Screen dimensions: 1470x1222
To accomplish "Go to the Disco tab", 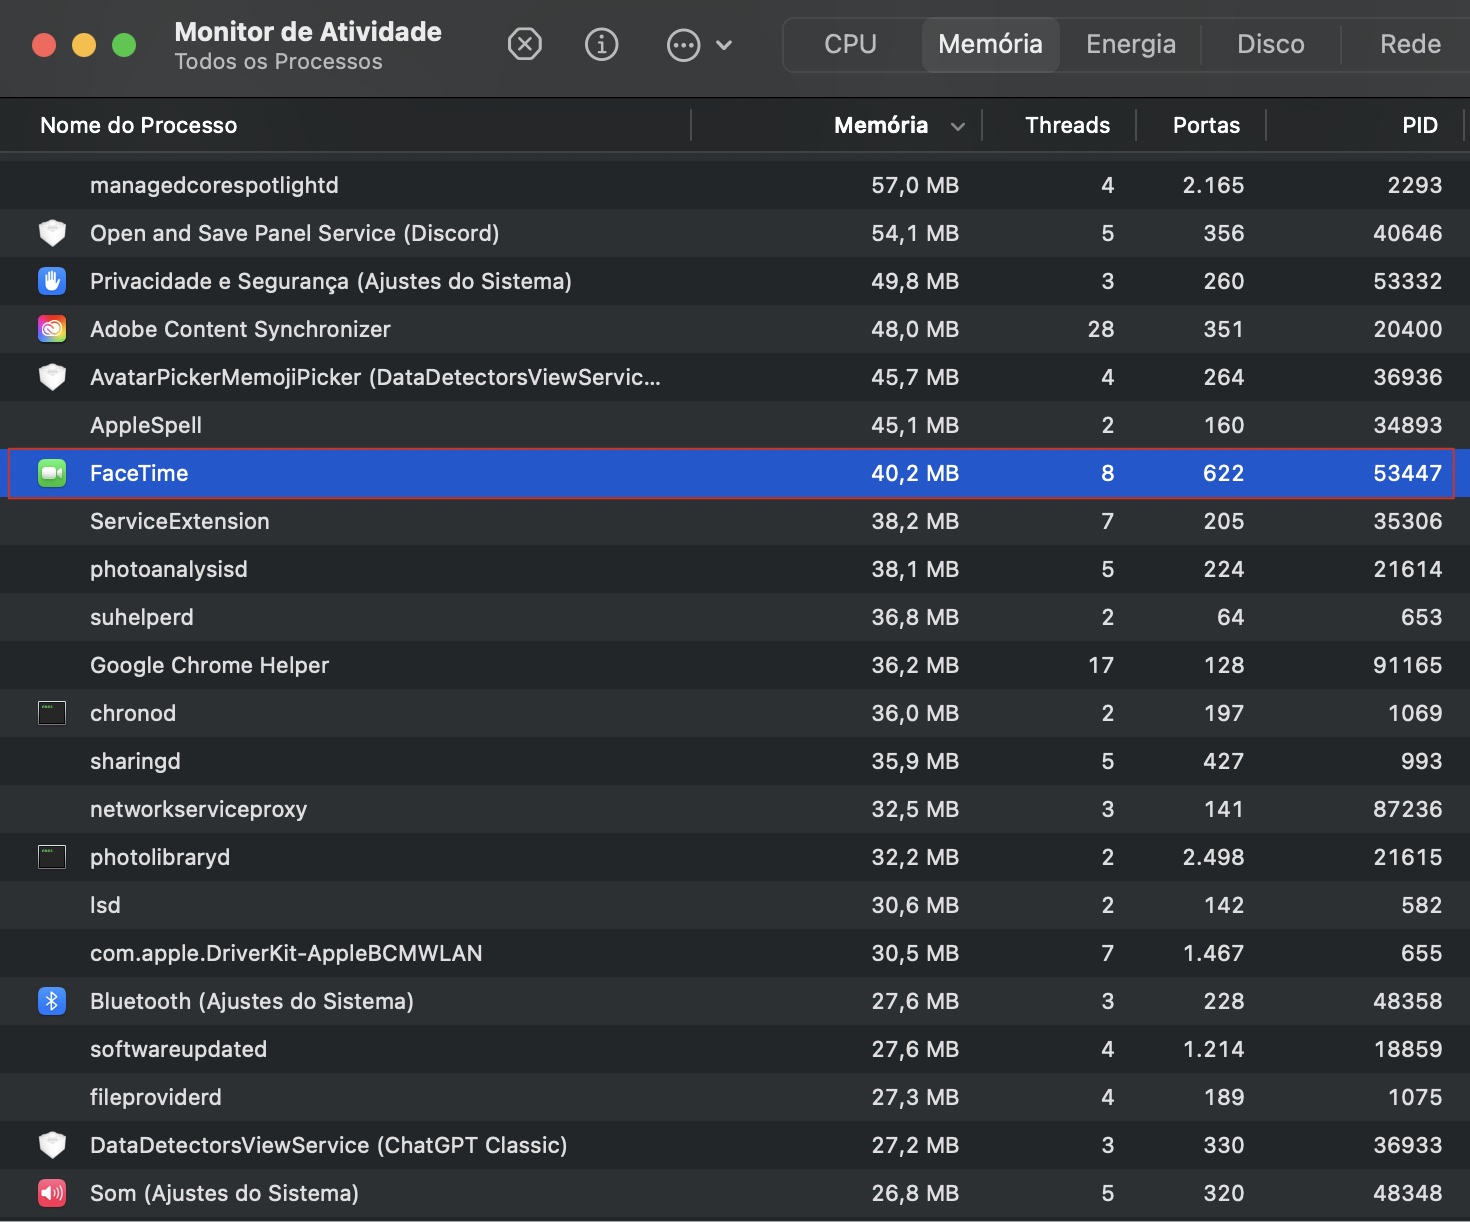I will [1271, 44].
